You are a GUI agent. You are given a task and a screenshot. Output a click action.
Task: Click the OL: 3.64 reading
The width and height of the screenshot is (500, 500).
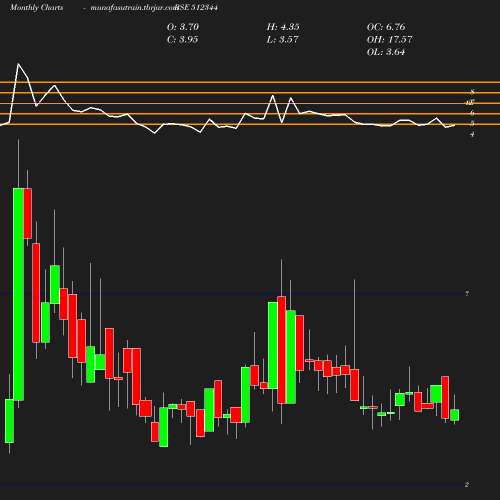[x=386, y=52]
